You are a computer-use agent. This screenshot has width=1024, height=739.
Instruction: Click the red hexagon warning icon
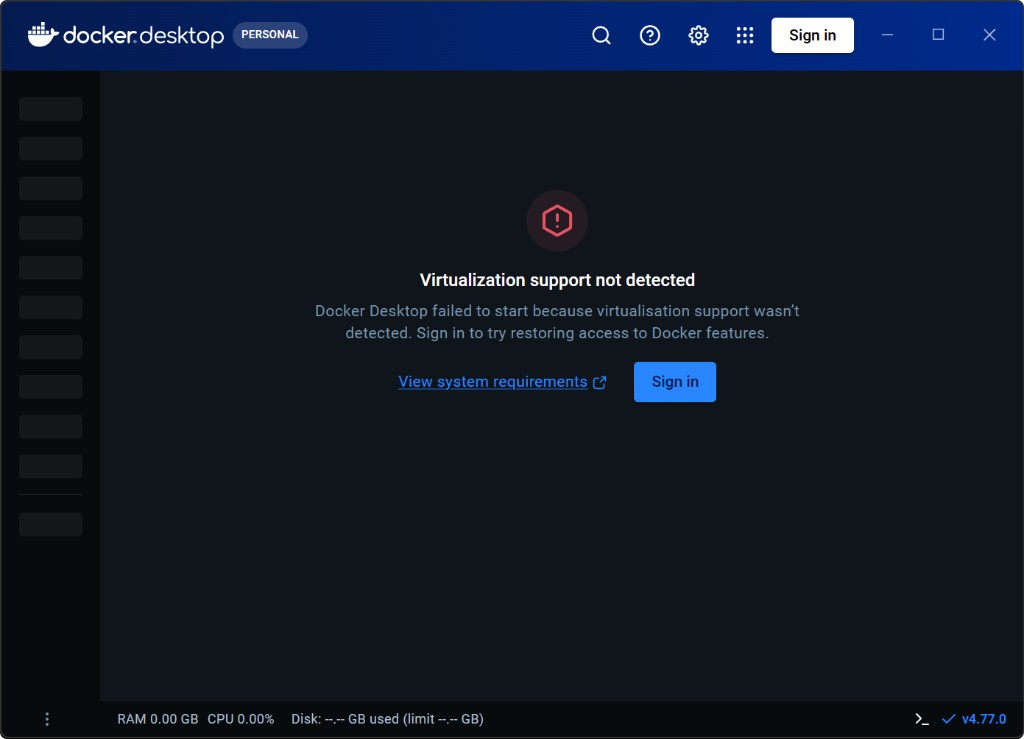pyautogui.click(x=557, y=221)
